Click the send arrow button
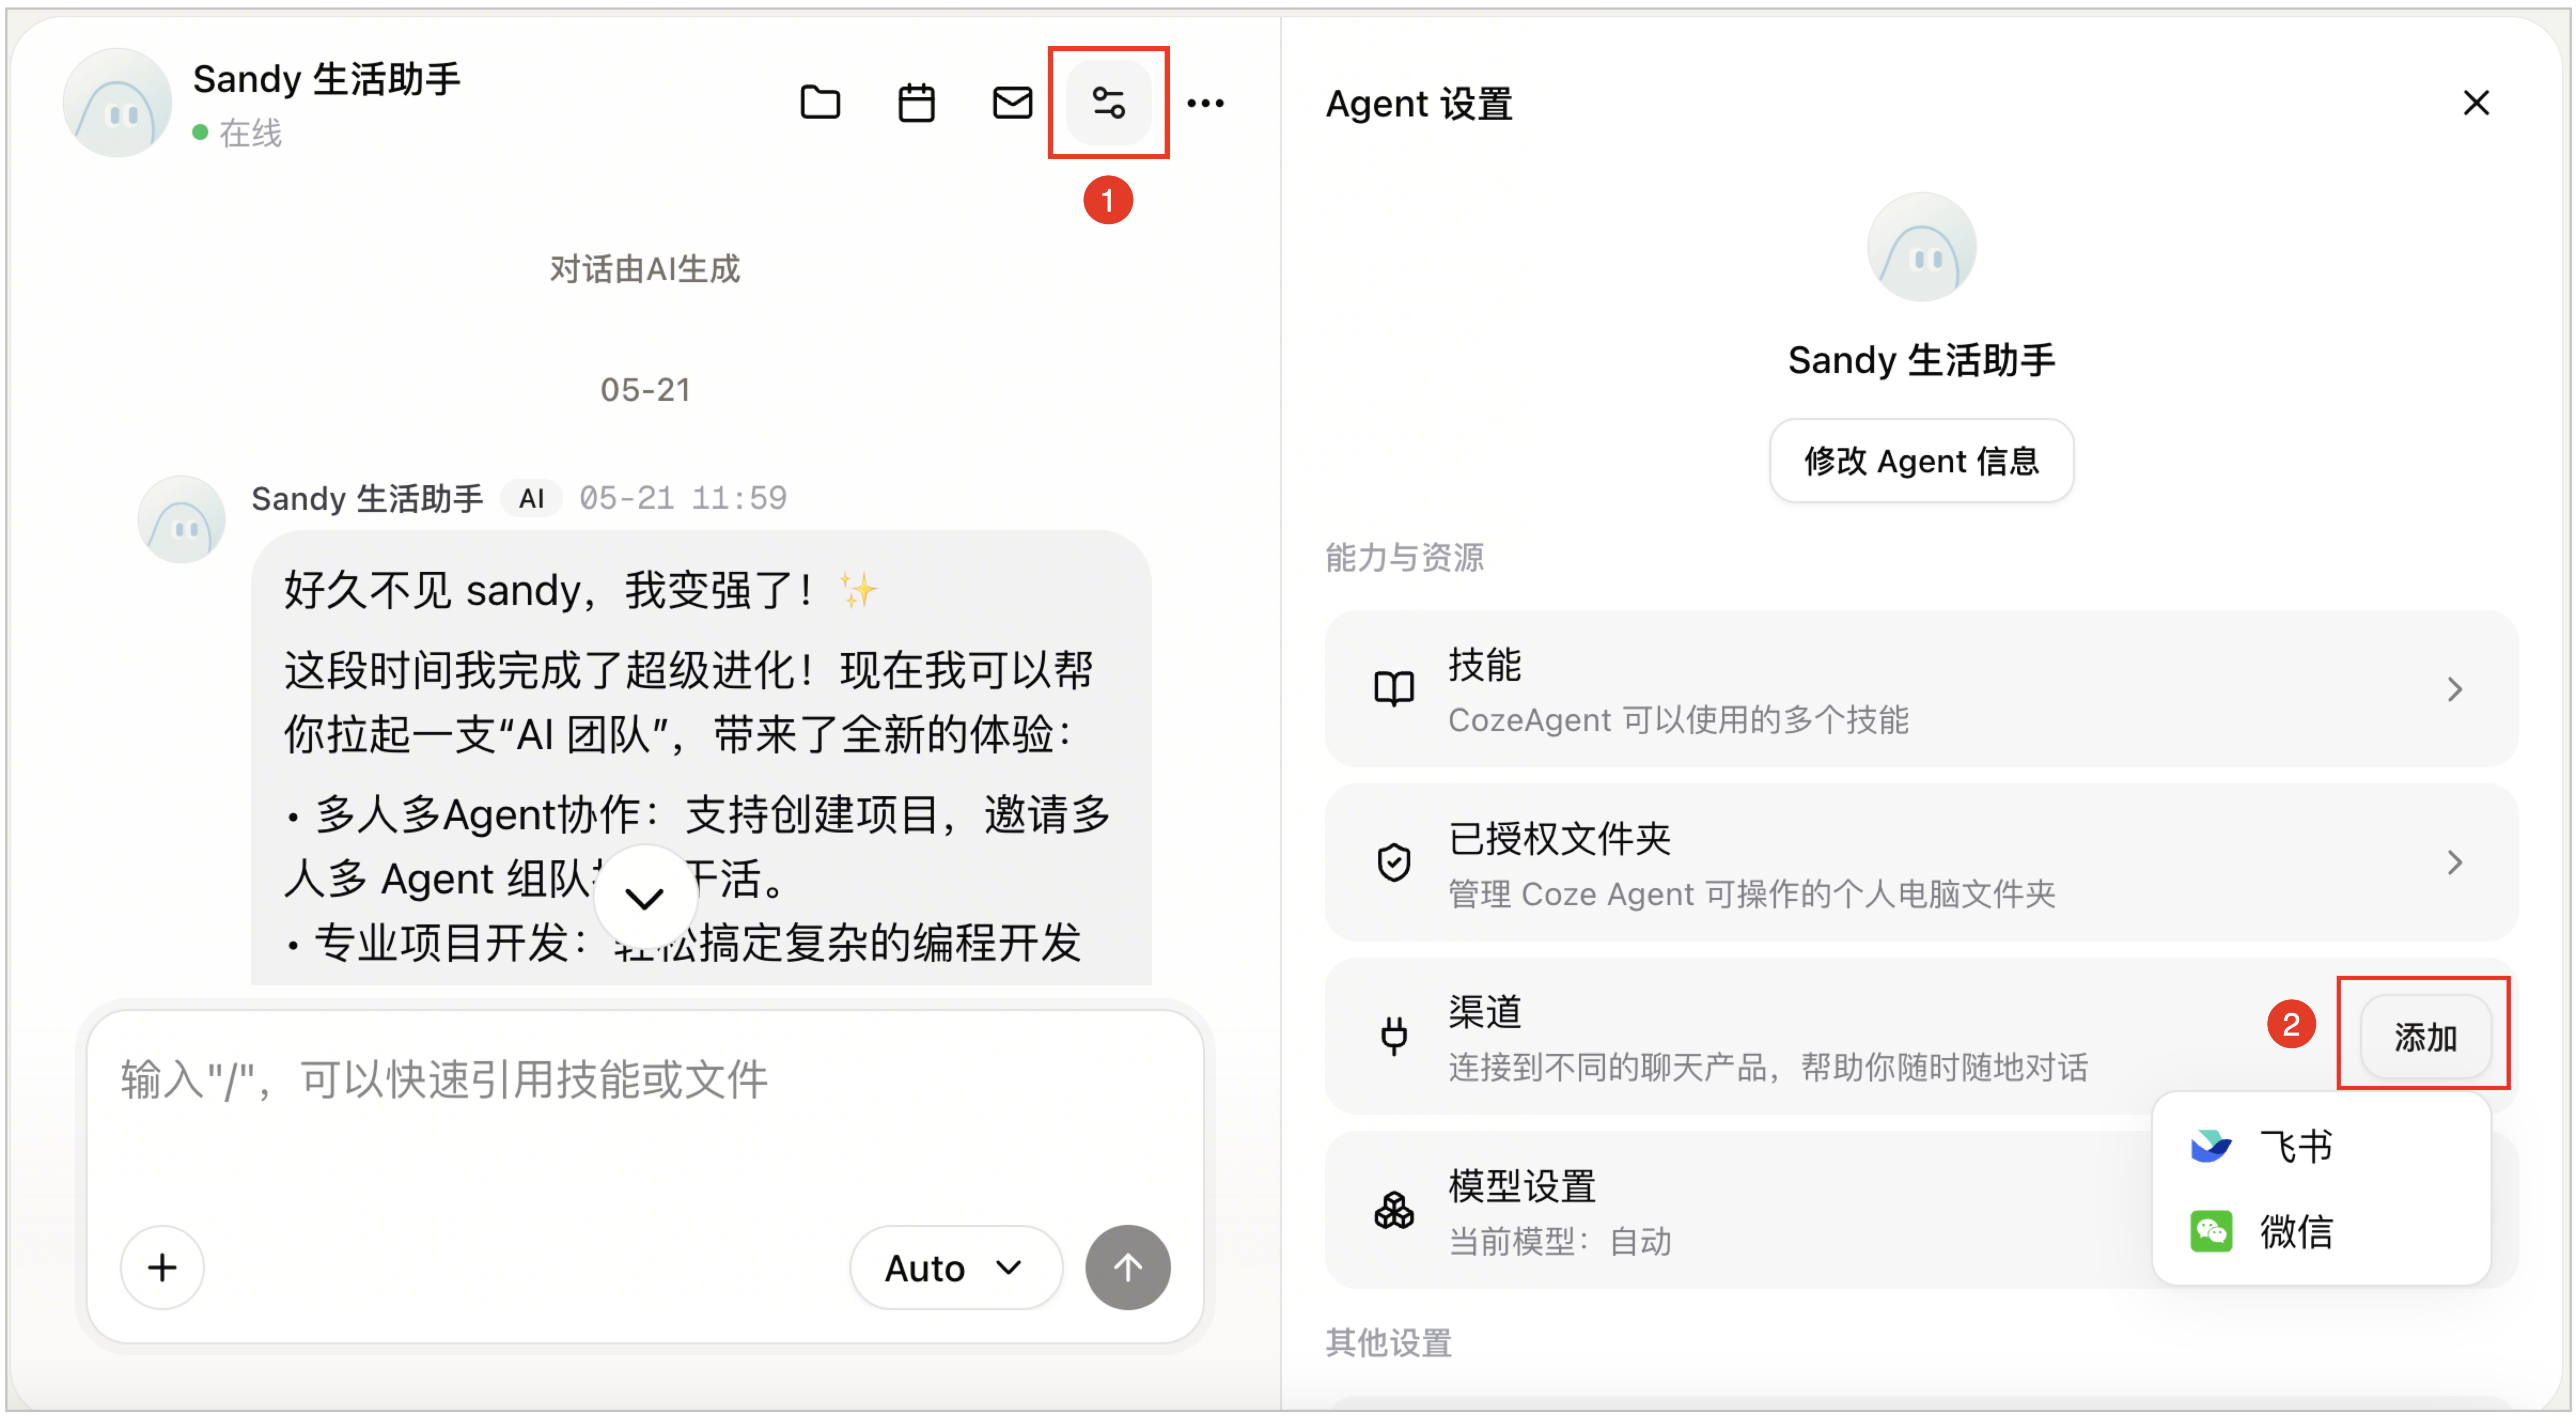 pyautogui.click(x=1127, y=1267)
